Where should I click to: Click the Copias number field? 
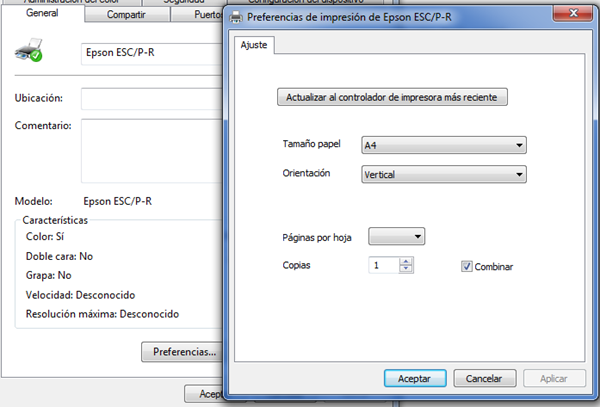383,266
